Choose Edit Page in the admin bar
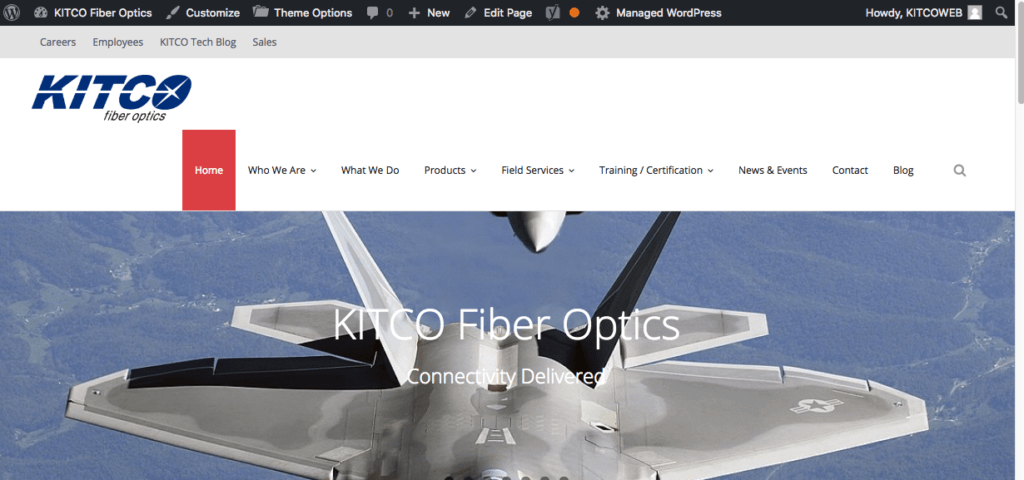1024x480 pixels. coord(498,12)
